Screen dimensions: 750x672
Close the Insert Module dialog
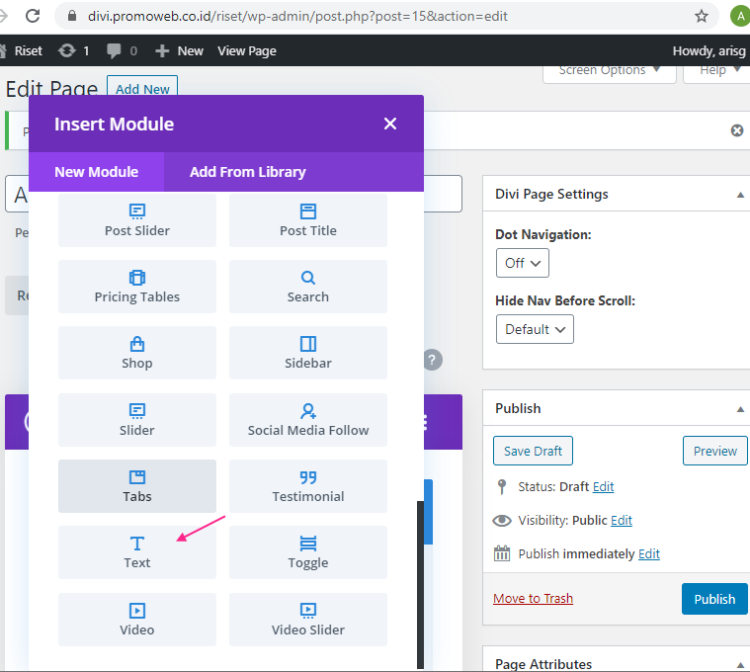pyautogui.click(x=390, y=124)
